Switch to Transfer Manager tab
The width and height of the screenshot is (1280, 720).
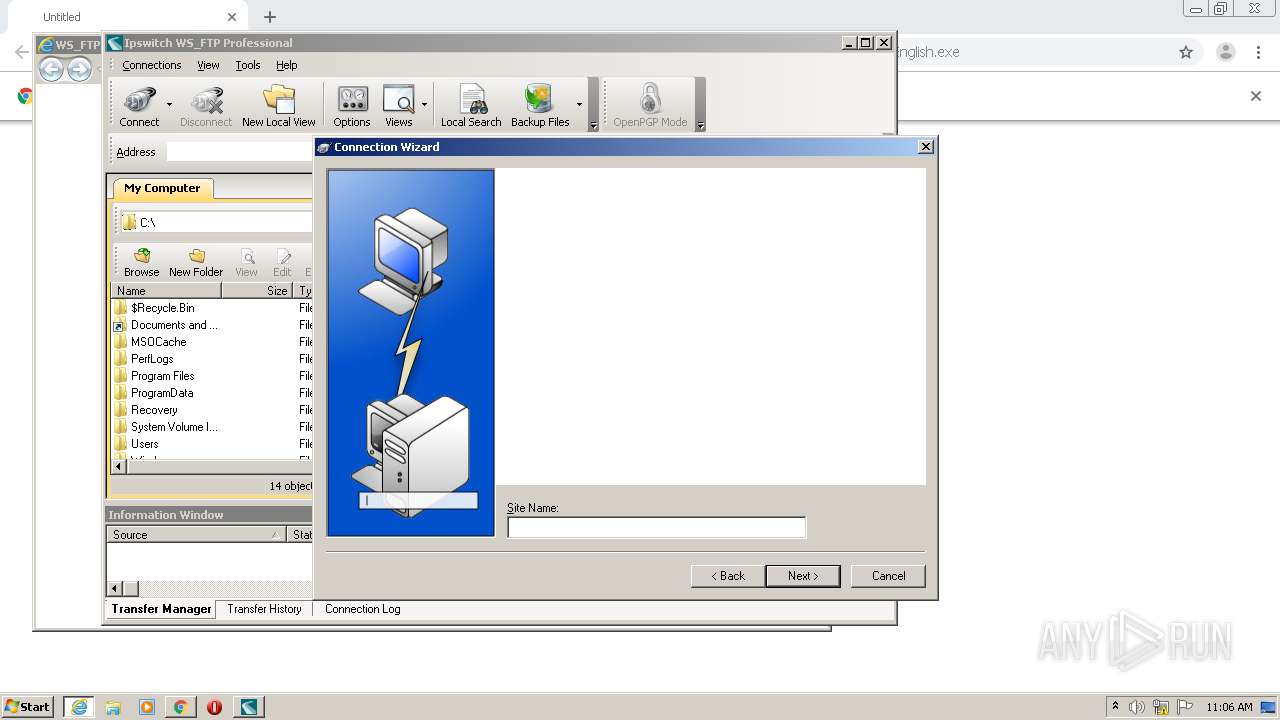tap(161, 609)
